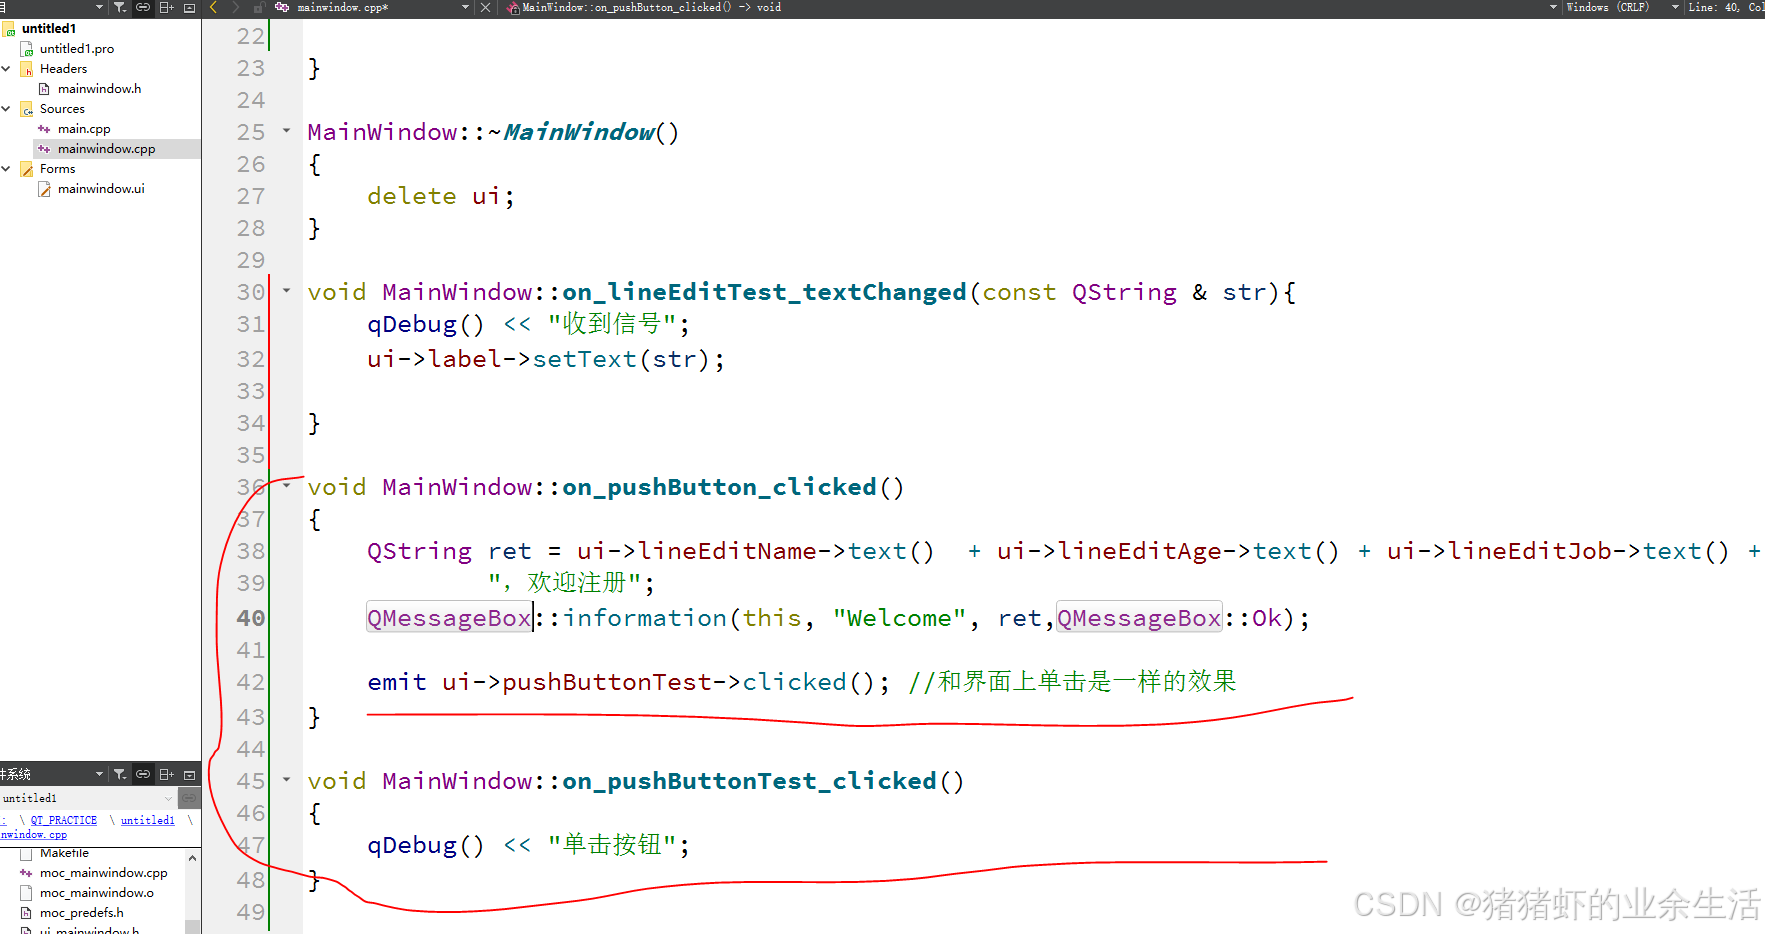Image resolution: width=1765 pixels, height=934 pixels.
Task: Open mainwindow.h in the tree
Action: pos(99,89)
